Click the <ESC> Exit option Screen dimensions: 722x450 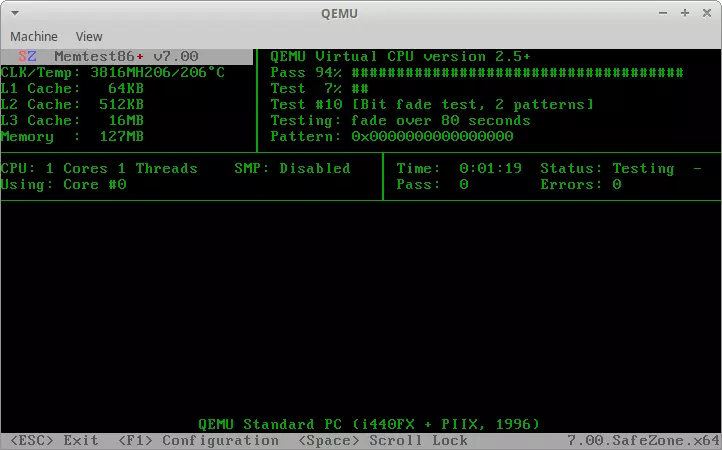(54, 441)
